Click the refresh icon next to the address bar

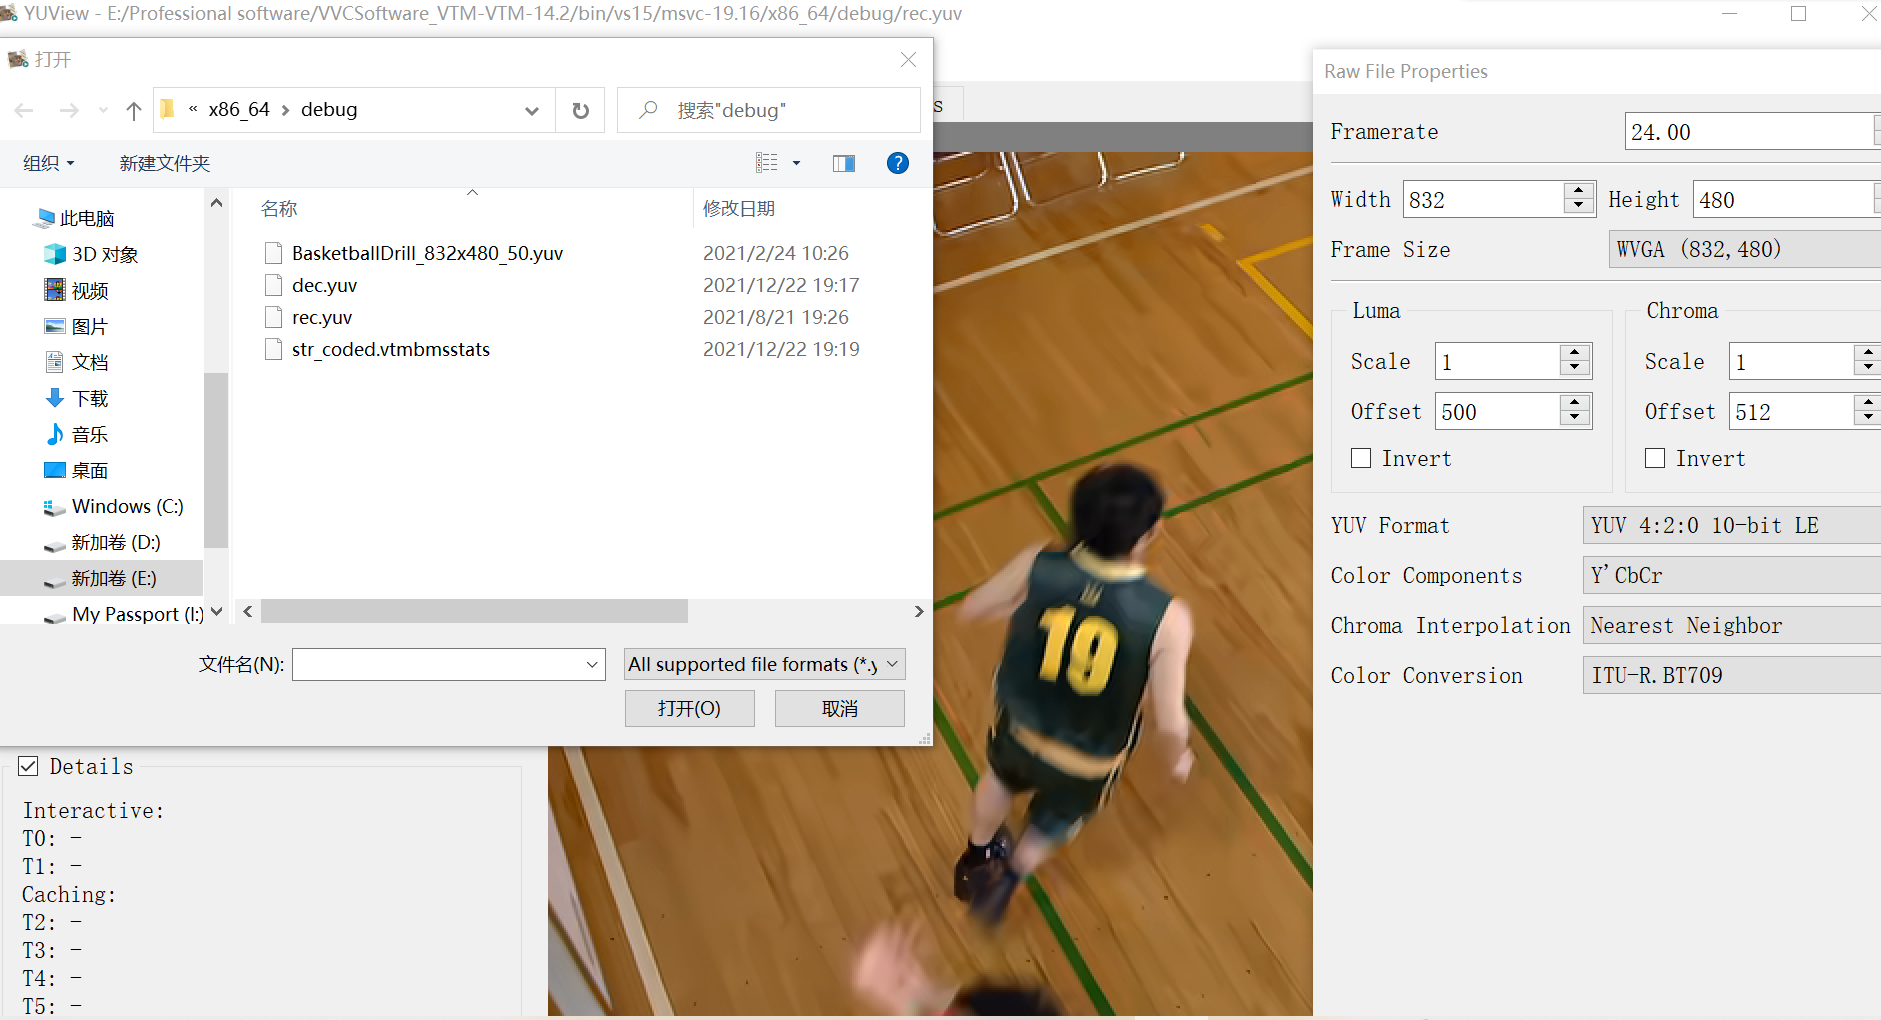click(x=580, y=110)
